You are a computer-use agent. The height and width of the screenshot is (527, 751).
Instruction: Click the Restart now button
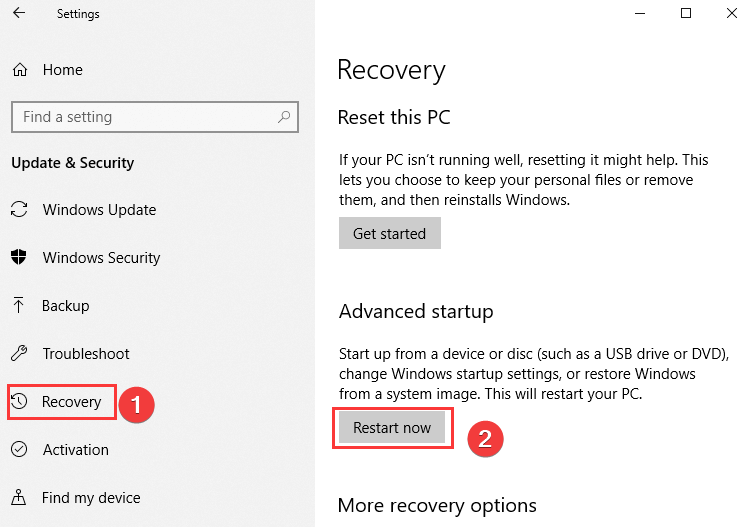pos(392,427)
